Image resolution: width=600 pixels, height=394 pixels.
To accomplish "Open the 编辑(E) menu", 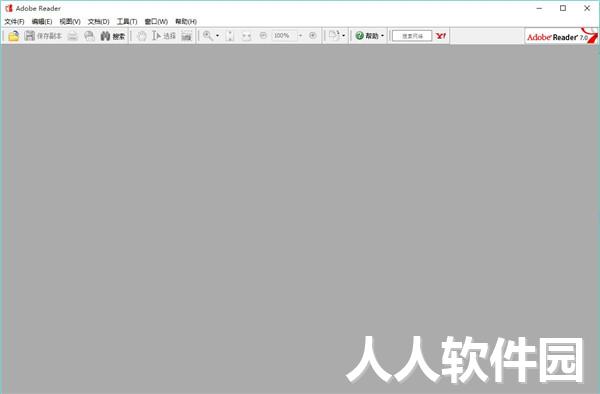I will click(42, 21).
